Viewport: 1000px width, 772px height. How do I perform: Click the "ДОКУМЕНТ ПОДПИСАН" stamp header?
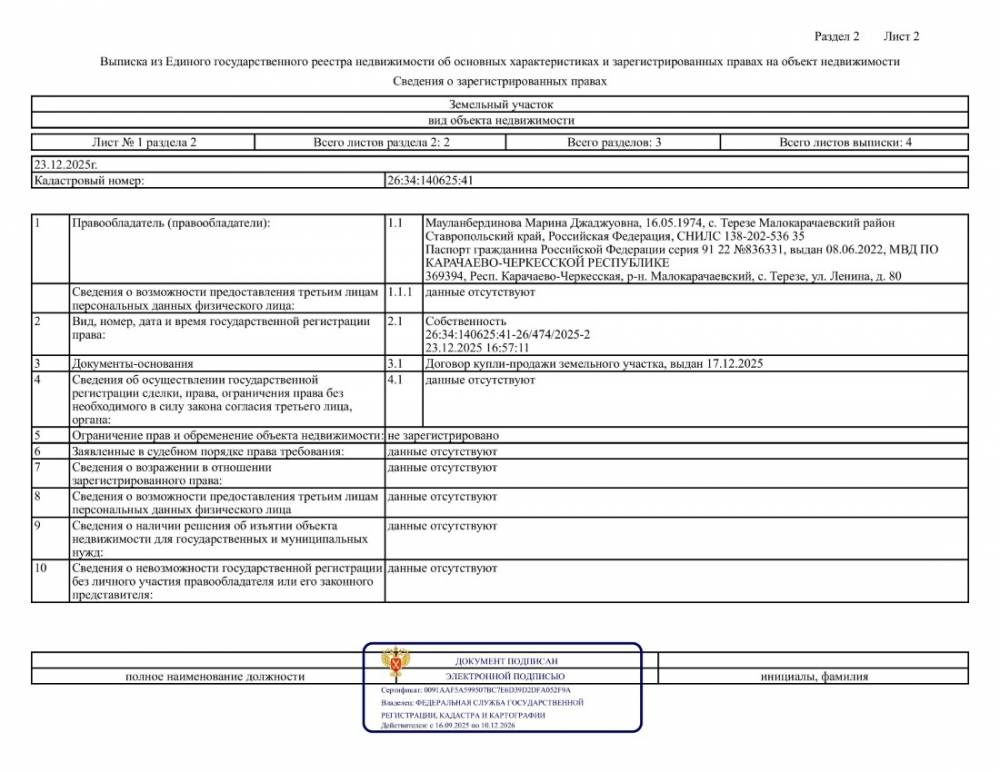point(506,661)
